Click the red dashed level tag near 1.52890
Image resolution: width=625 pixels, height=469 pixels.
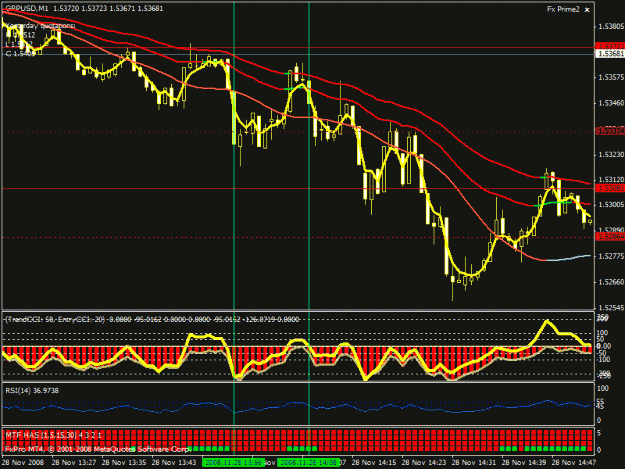click(x=610, y=237)
